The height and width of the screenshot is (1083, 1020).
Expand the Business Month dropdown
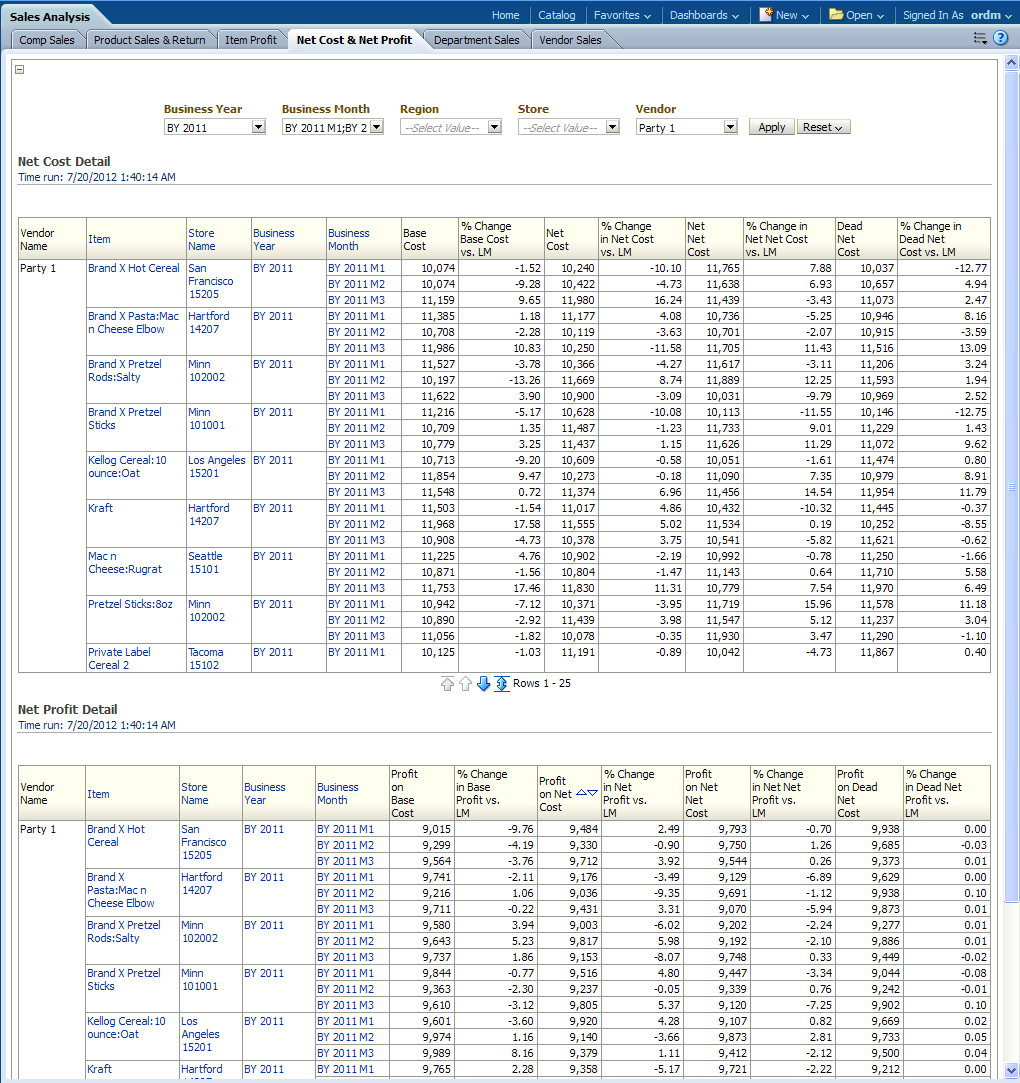click(376, 127)
